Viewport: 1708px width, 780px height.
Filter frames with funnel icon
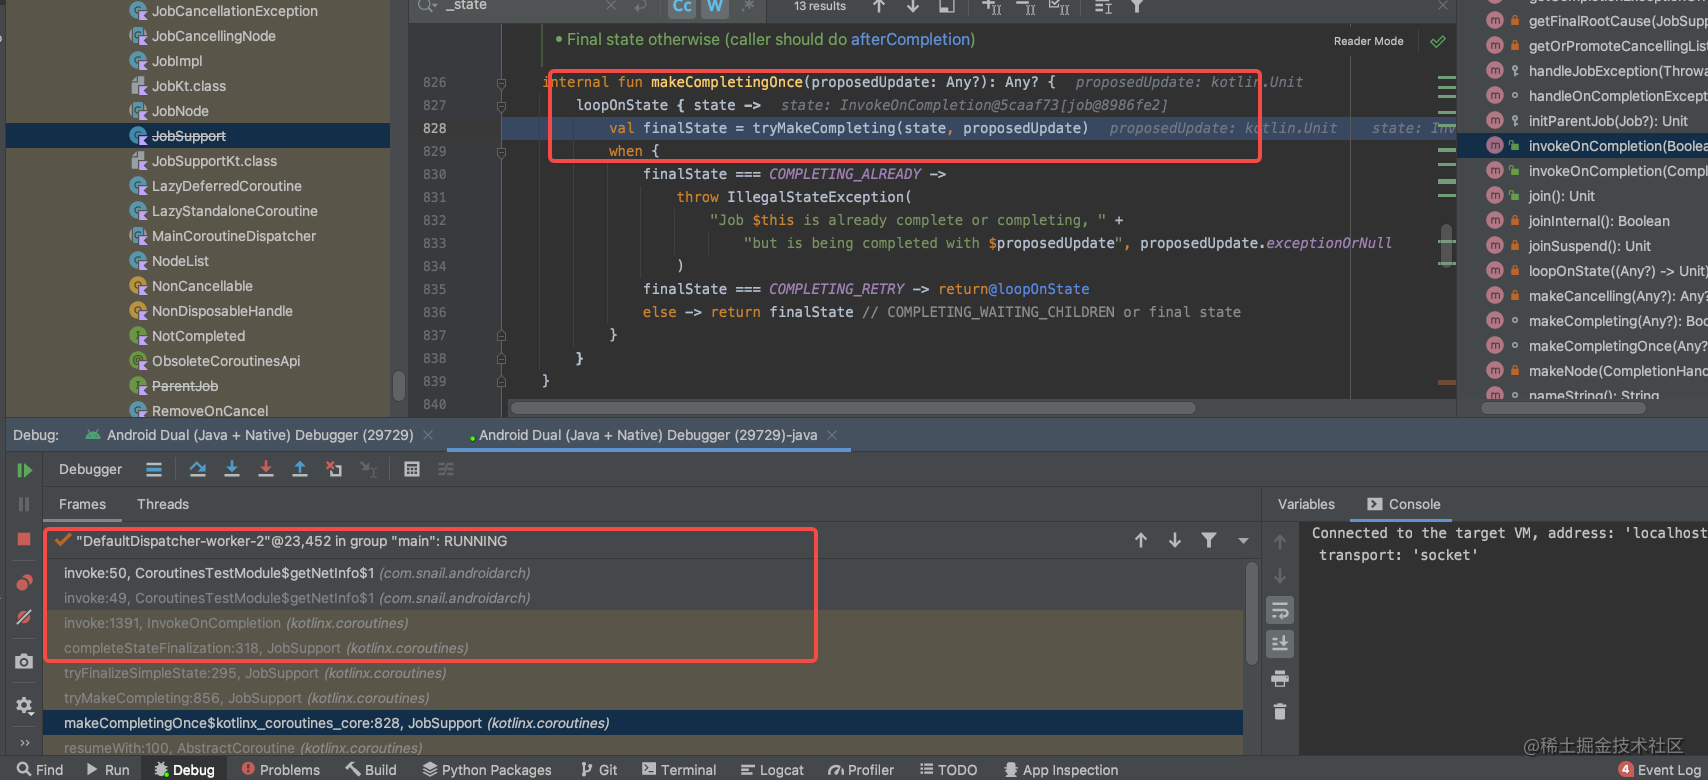(1209, 540)
